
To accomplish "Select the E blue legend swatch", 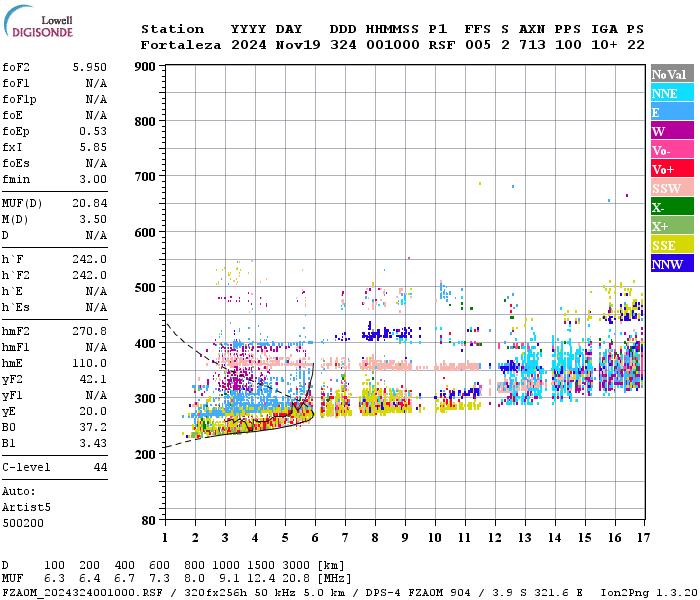I will click(672, 112).
